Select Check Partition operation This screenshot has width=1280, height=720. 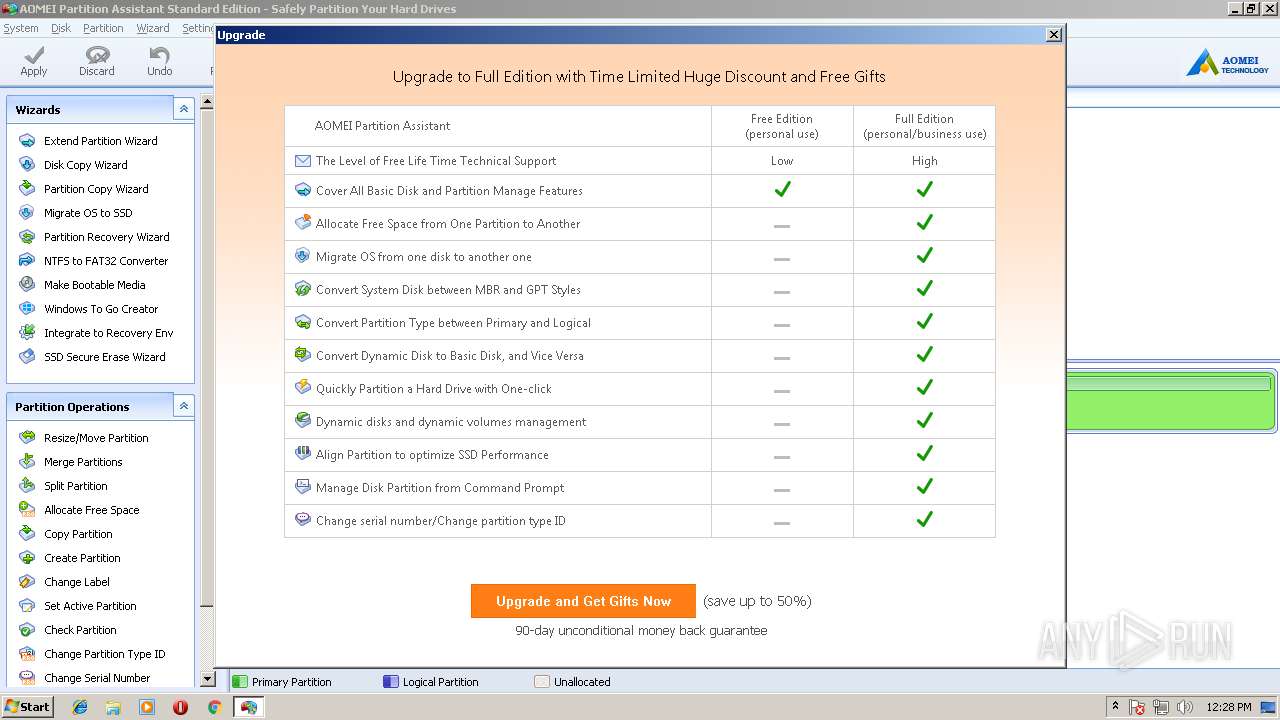tap(80, 630)
